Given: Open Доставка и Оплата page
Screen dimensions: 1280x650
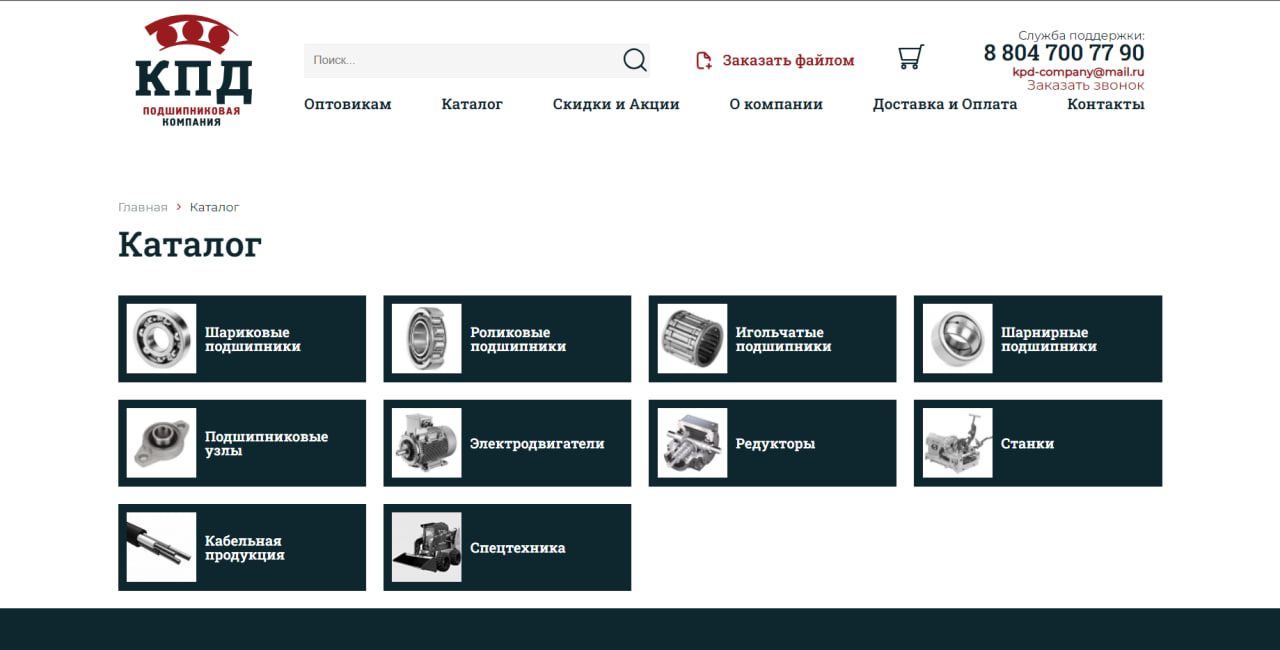Looking at the screenshot, I should 945,104.
